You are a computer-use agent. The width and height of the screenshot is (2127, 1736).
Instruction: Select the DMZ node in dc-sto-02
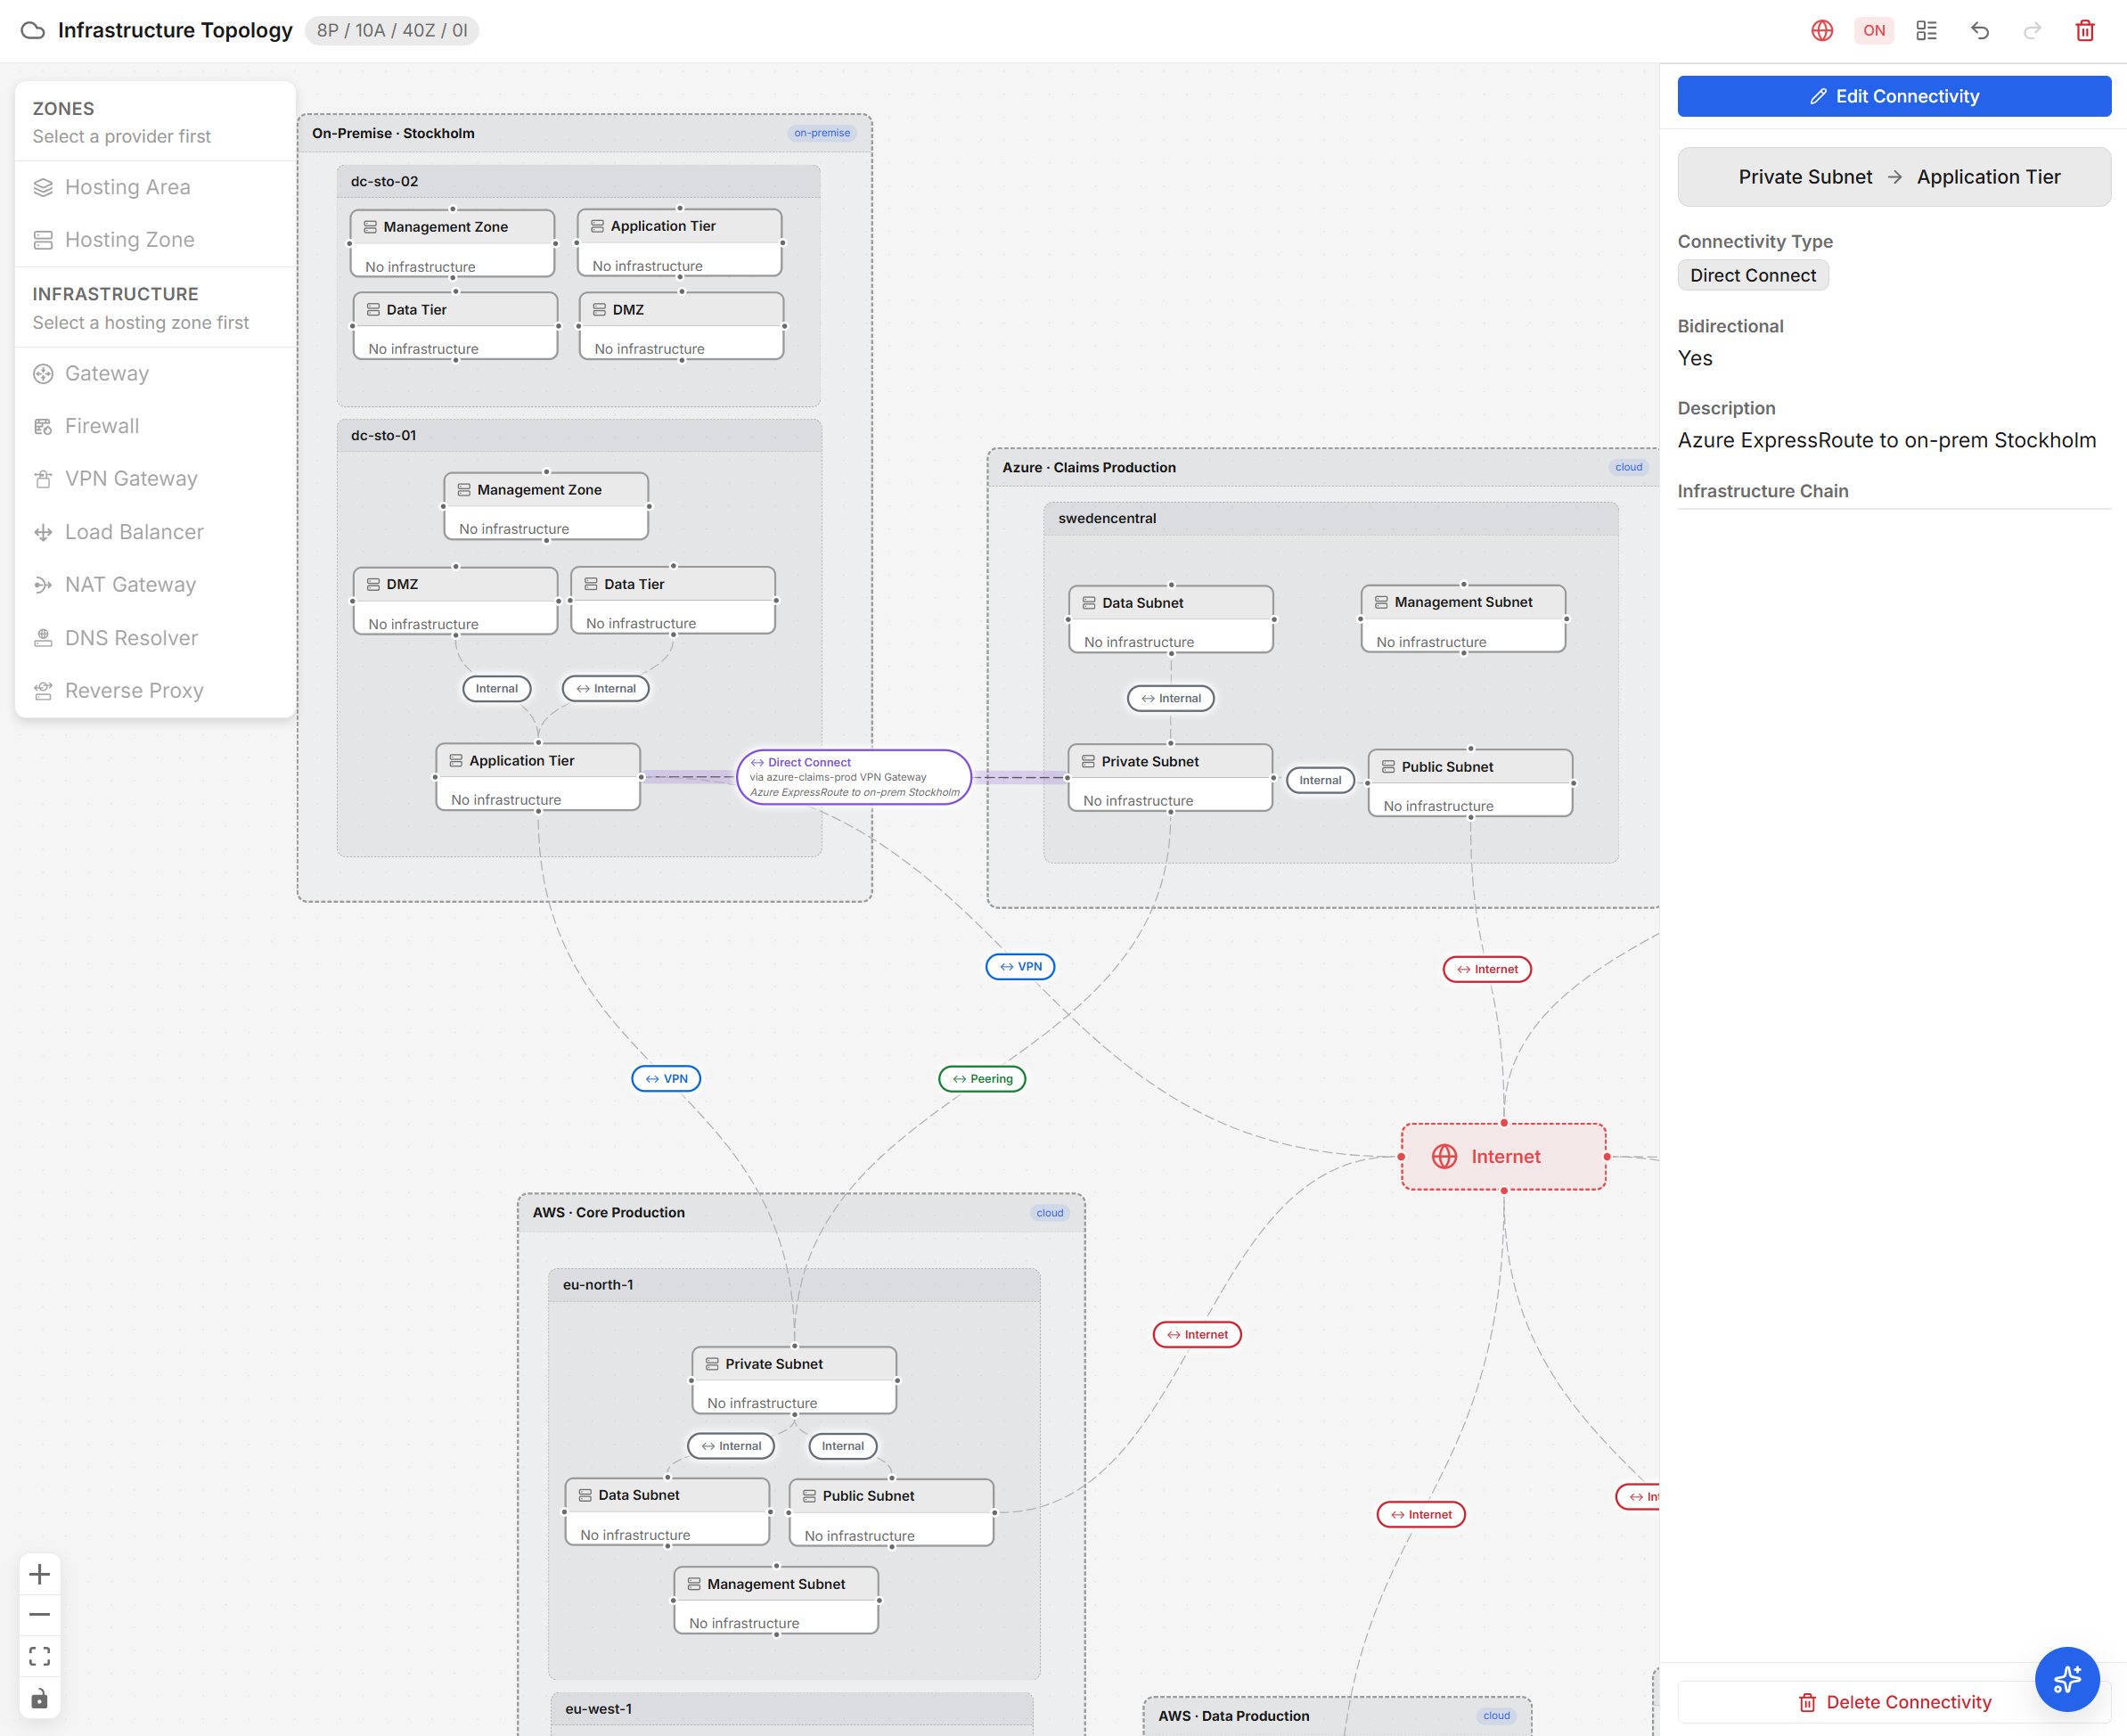pos(681,326)
